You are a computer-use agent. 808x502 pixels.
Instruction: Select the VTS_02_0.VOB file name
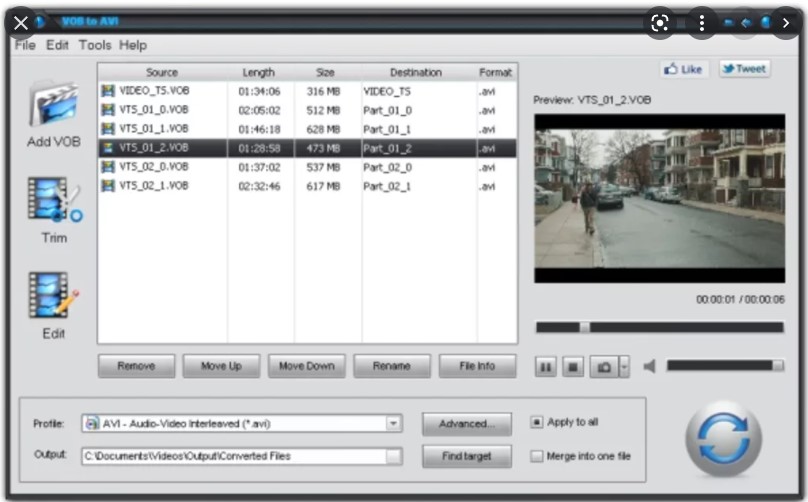(x=154, y=166)
